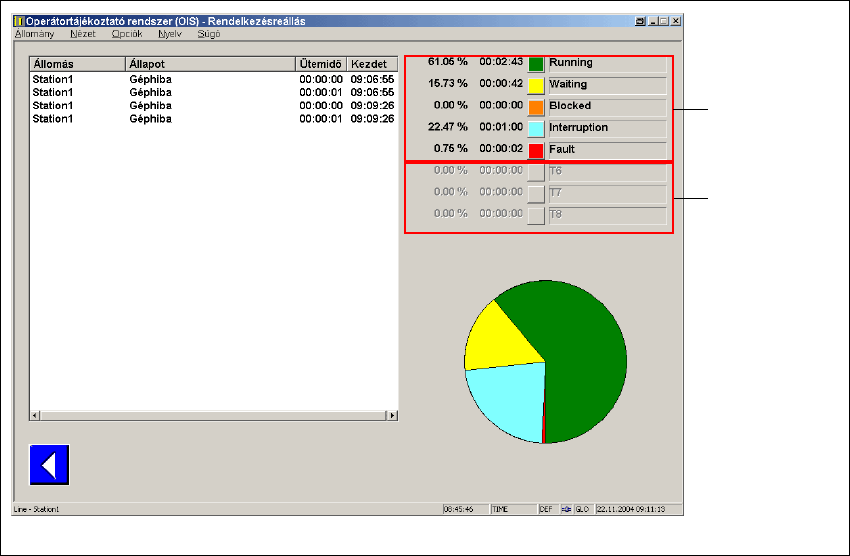This screenshot has height=556, width=850.
Task: Open the Opciók menu
Action: pyautogui.click(x=127, y=33)
